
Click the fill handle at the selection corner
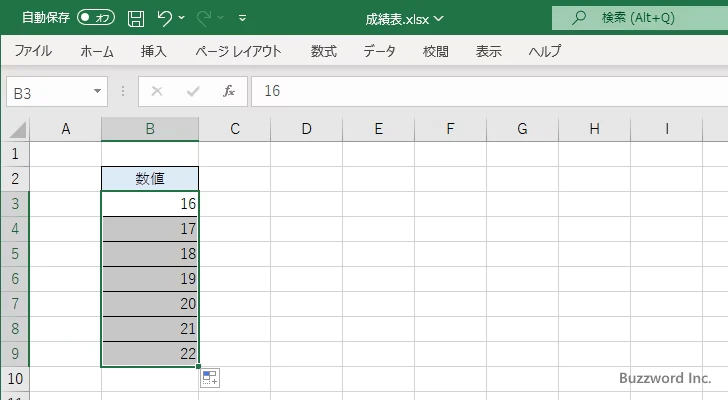(199, 367)
